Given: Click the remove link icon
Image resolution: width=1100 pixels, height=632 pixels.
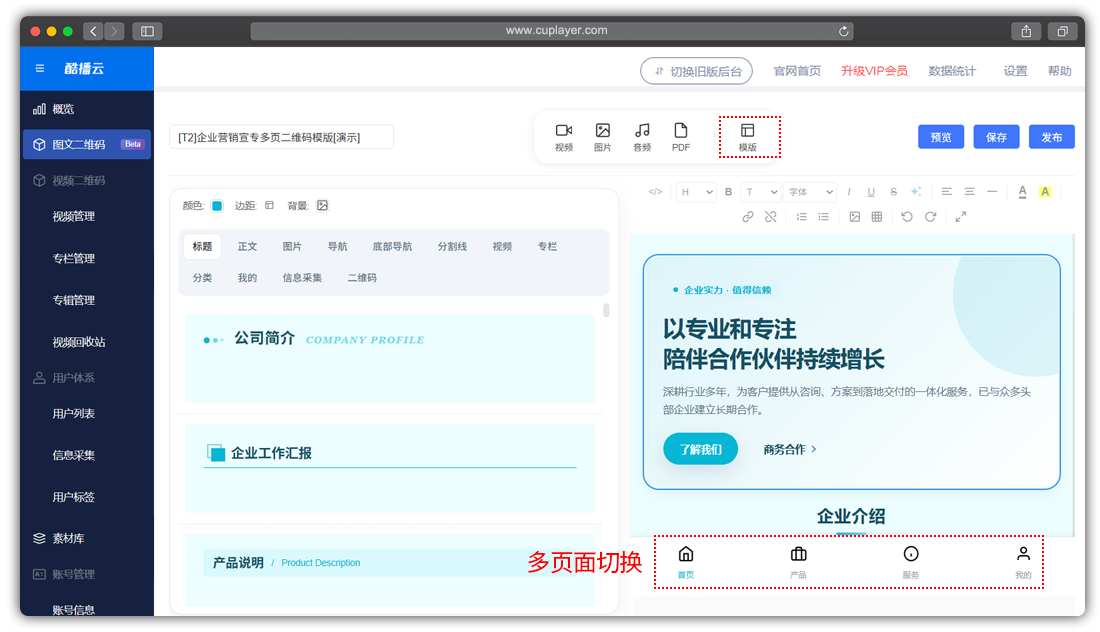Looking at the screenshot, I should point(770,217).
